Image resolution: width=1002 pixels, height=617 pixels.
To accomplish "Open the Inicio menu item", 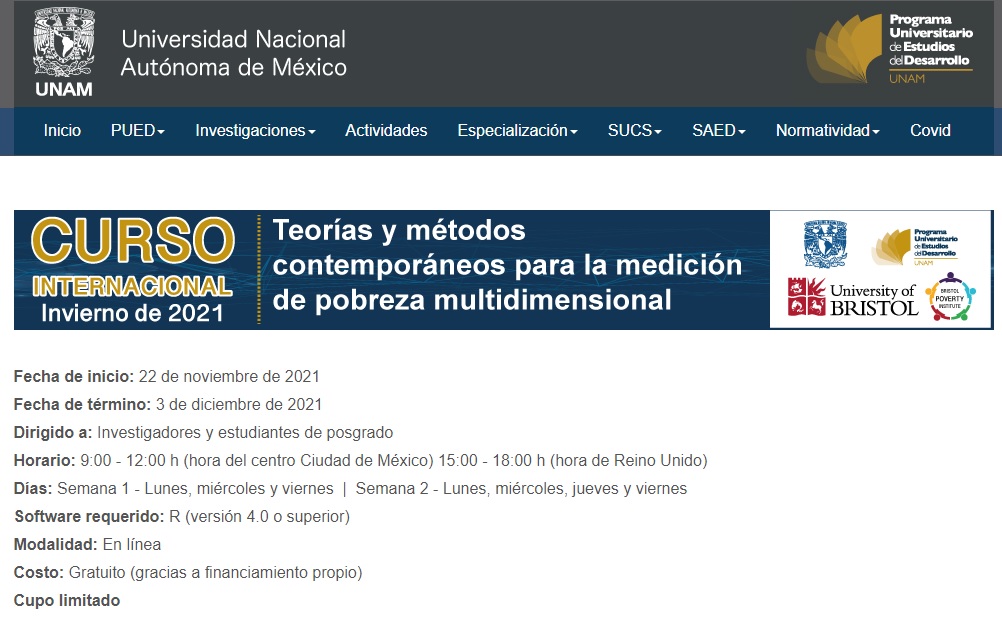I will (x=62, y=130).
